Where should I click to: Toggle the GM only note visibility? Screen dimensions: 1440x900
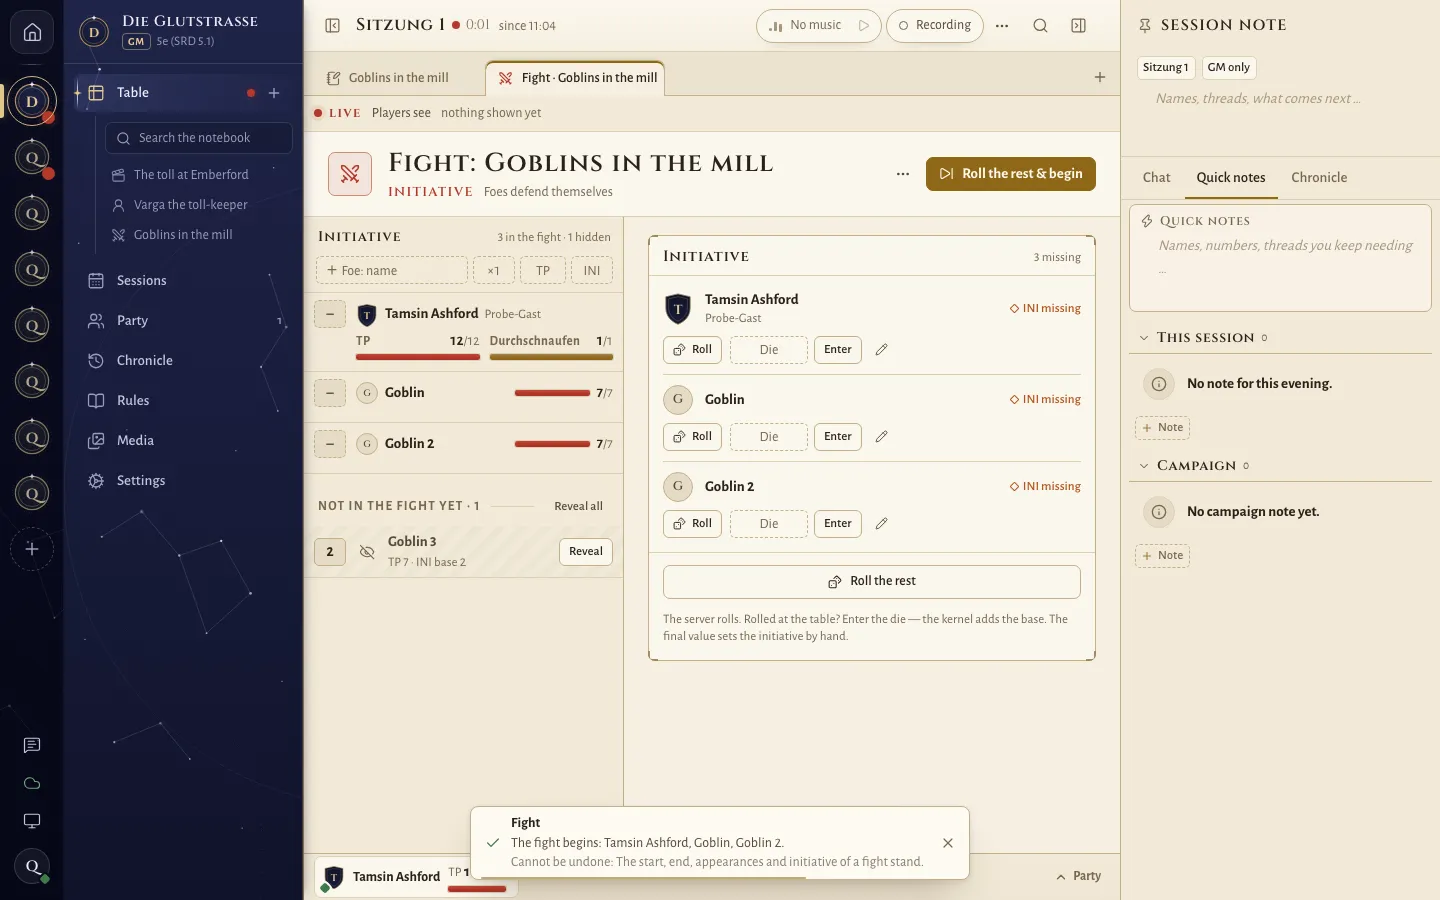(x=1229, y=68)
